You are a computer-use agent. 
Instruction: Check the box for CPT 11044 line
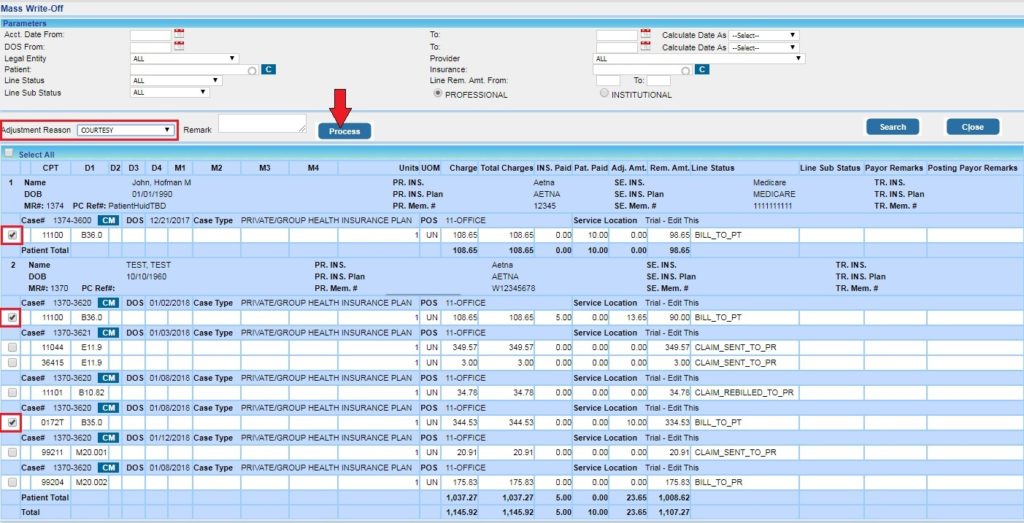click(12, 346)
